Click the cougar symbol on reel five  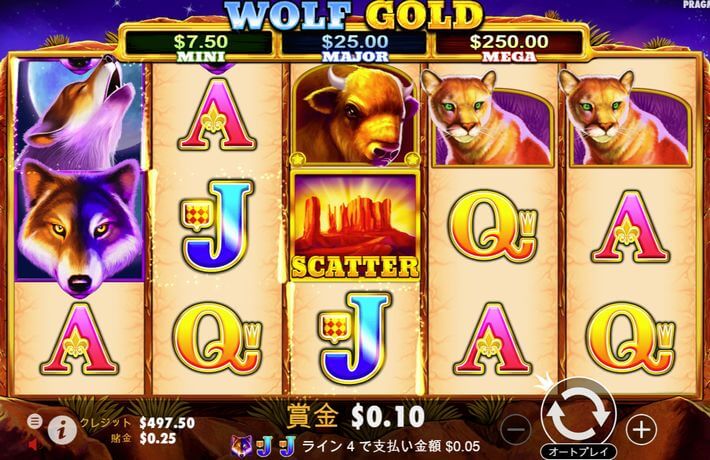628,119
